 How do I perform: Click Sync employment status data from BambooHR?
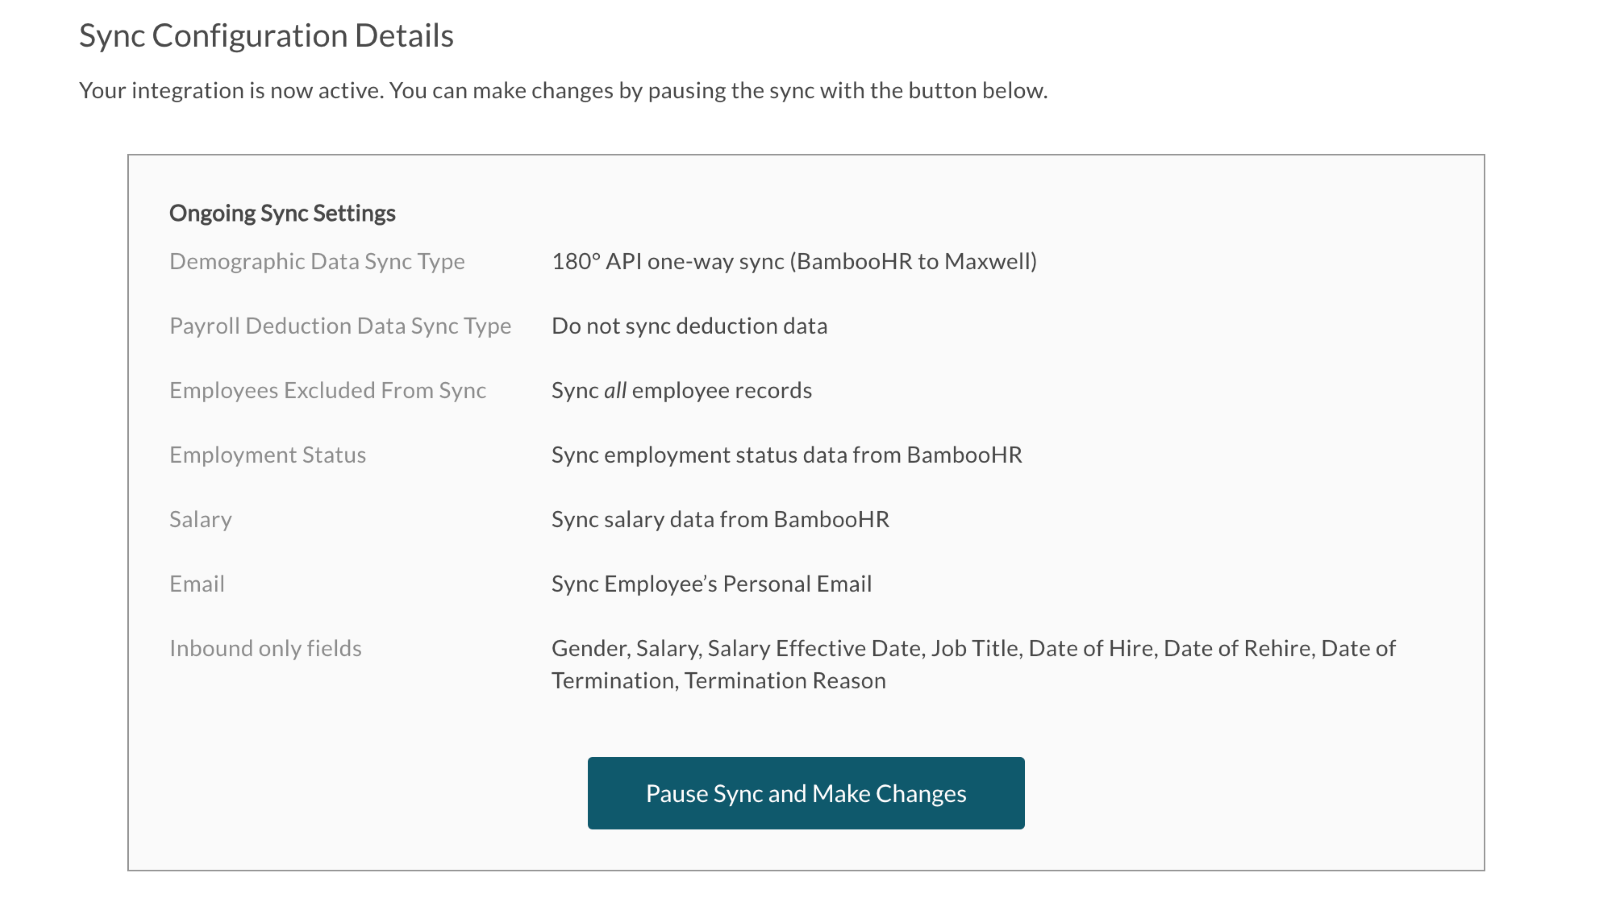coord(786,455)
